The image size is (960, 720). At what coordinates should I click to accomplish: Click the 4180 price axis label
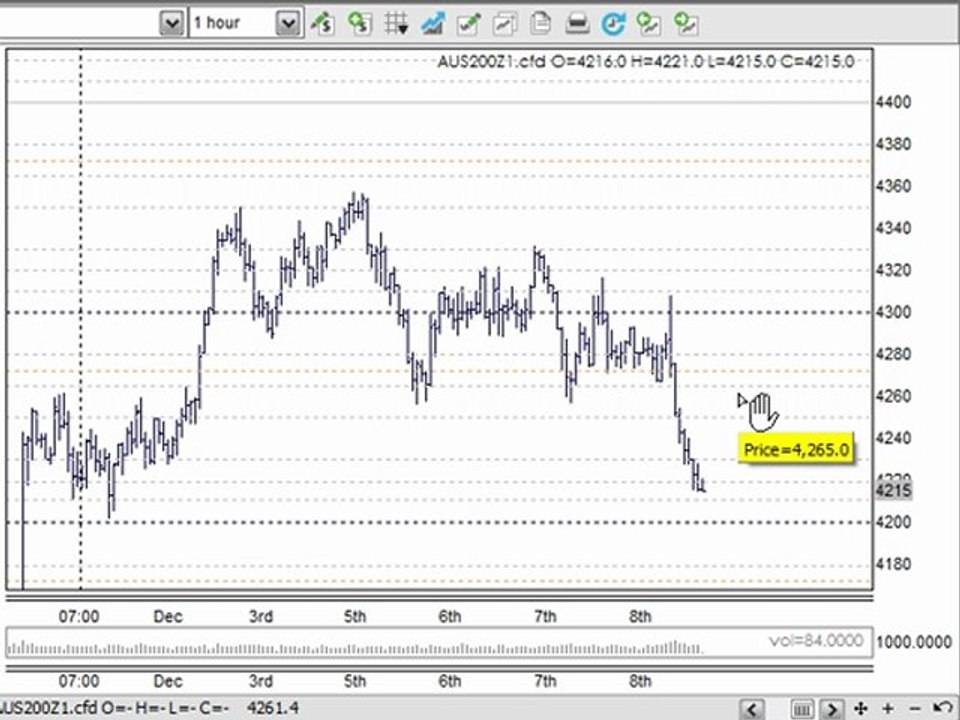[x=893, y=564]
